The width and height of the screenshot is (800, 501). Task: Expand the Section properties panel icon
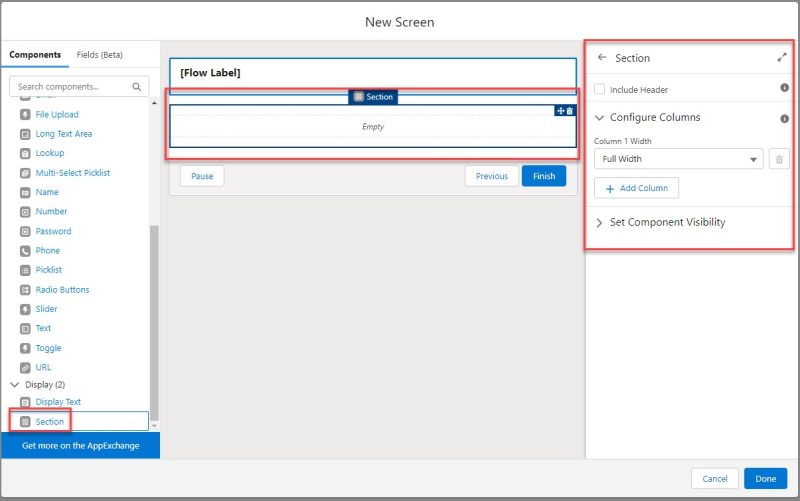[782, 58]
